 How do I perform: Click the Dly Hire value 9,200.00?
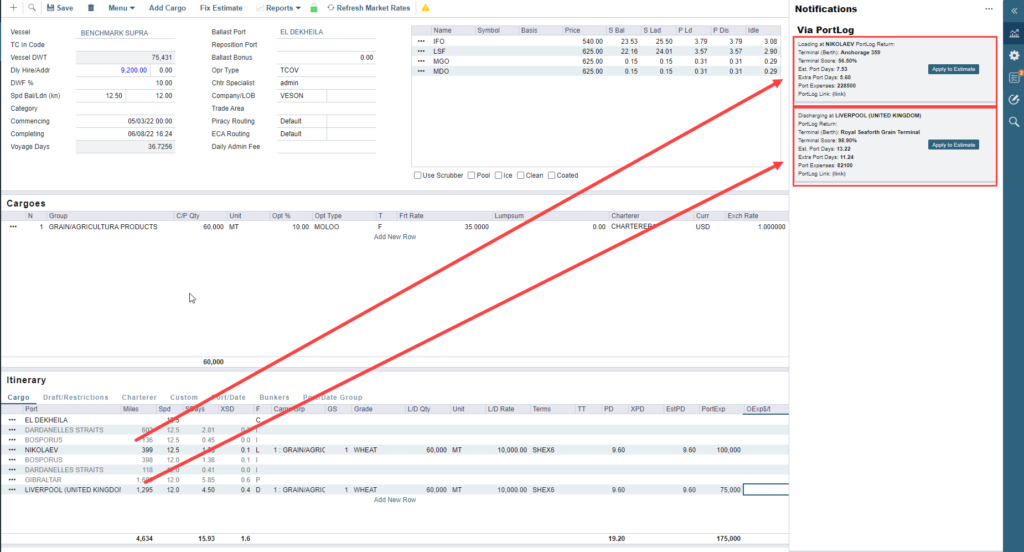[x=134, y=70]
